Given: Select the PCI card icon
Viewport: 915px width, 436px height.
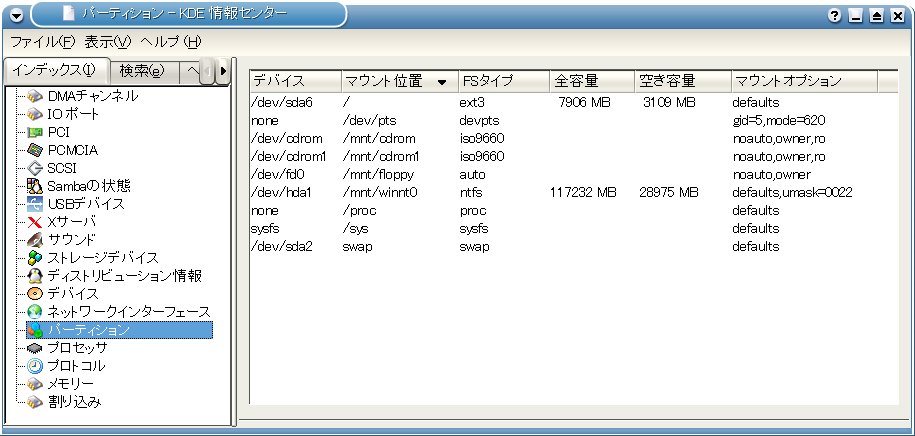Looking at the screenshot, I should pyautogui.click(x=35, y=132).
